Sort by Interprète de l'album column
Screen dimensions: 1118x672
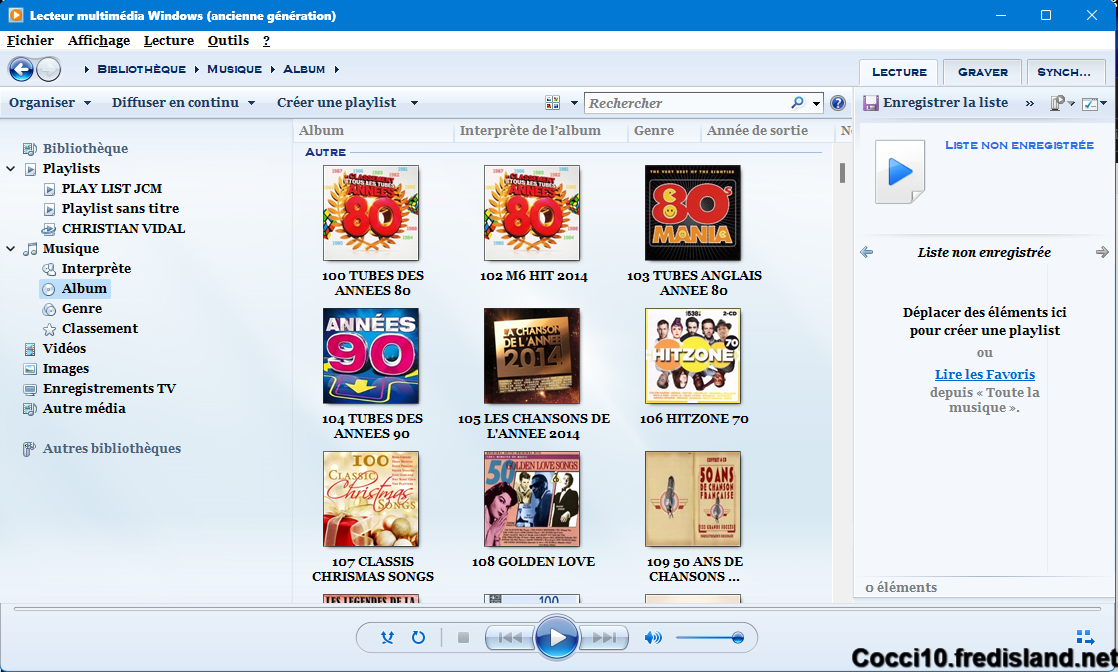coord(530,131)
